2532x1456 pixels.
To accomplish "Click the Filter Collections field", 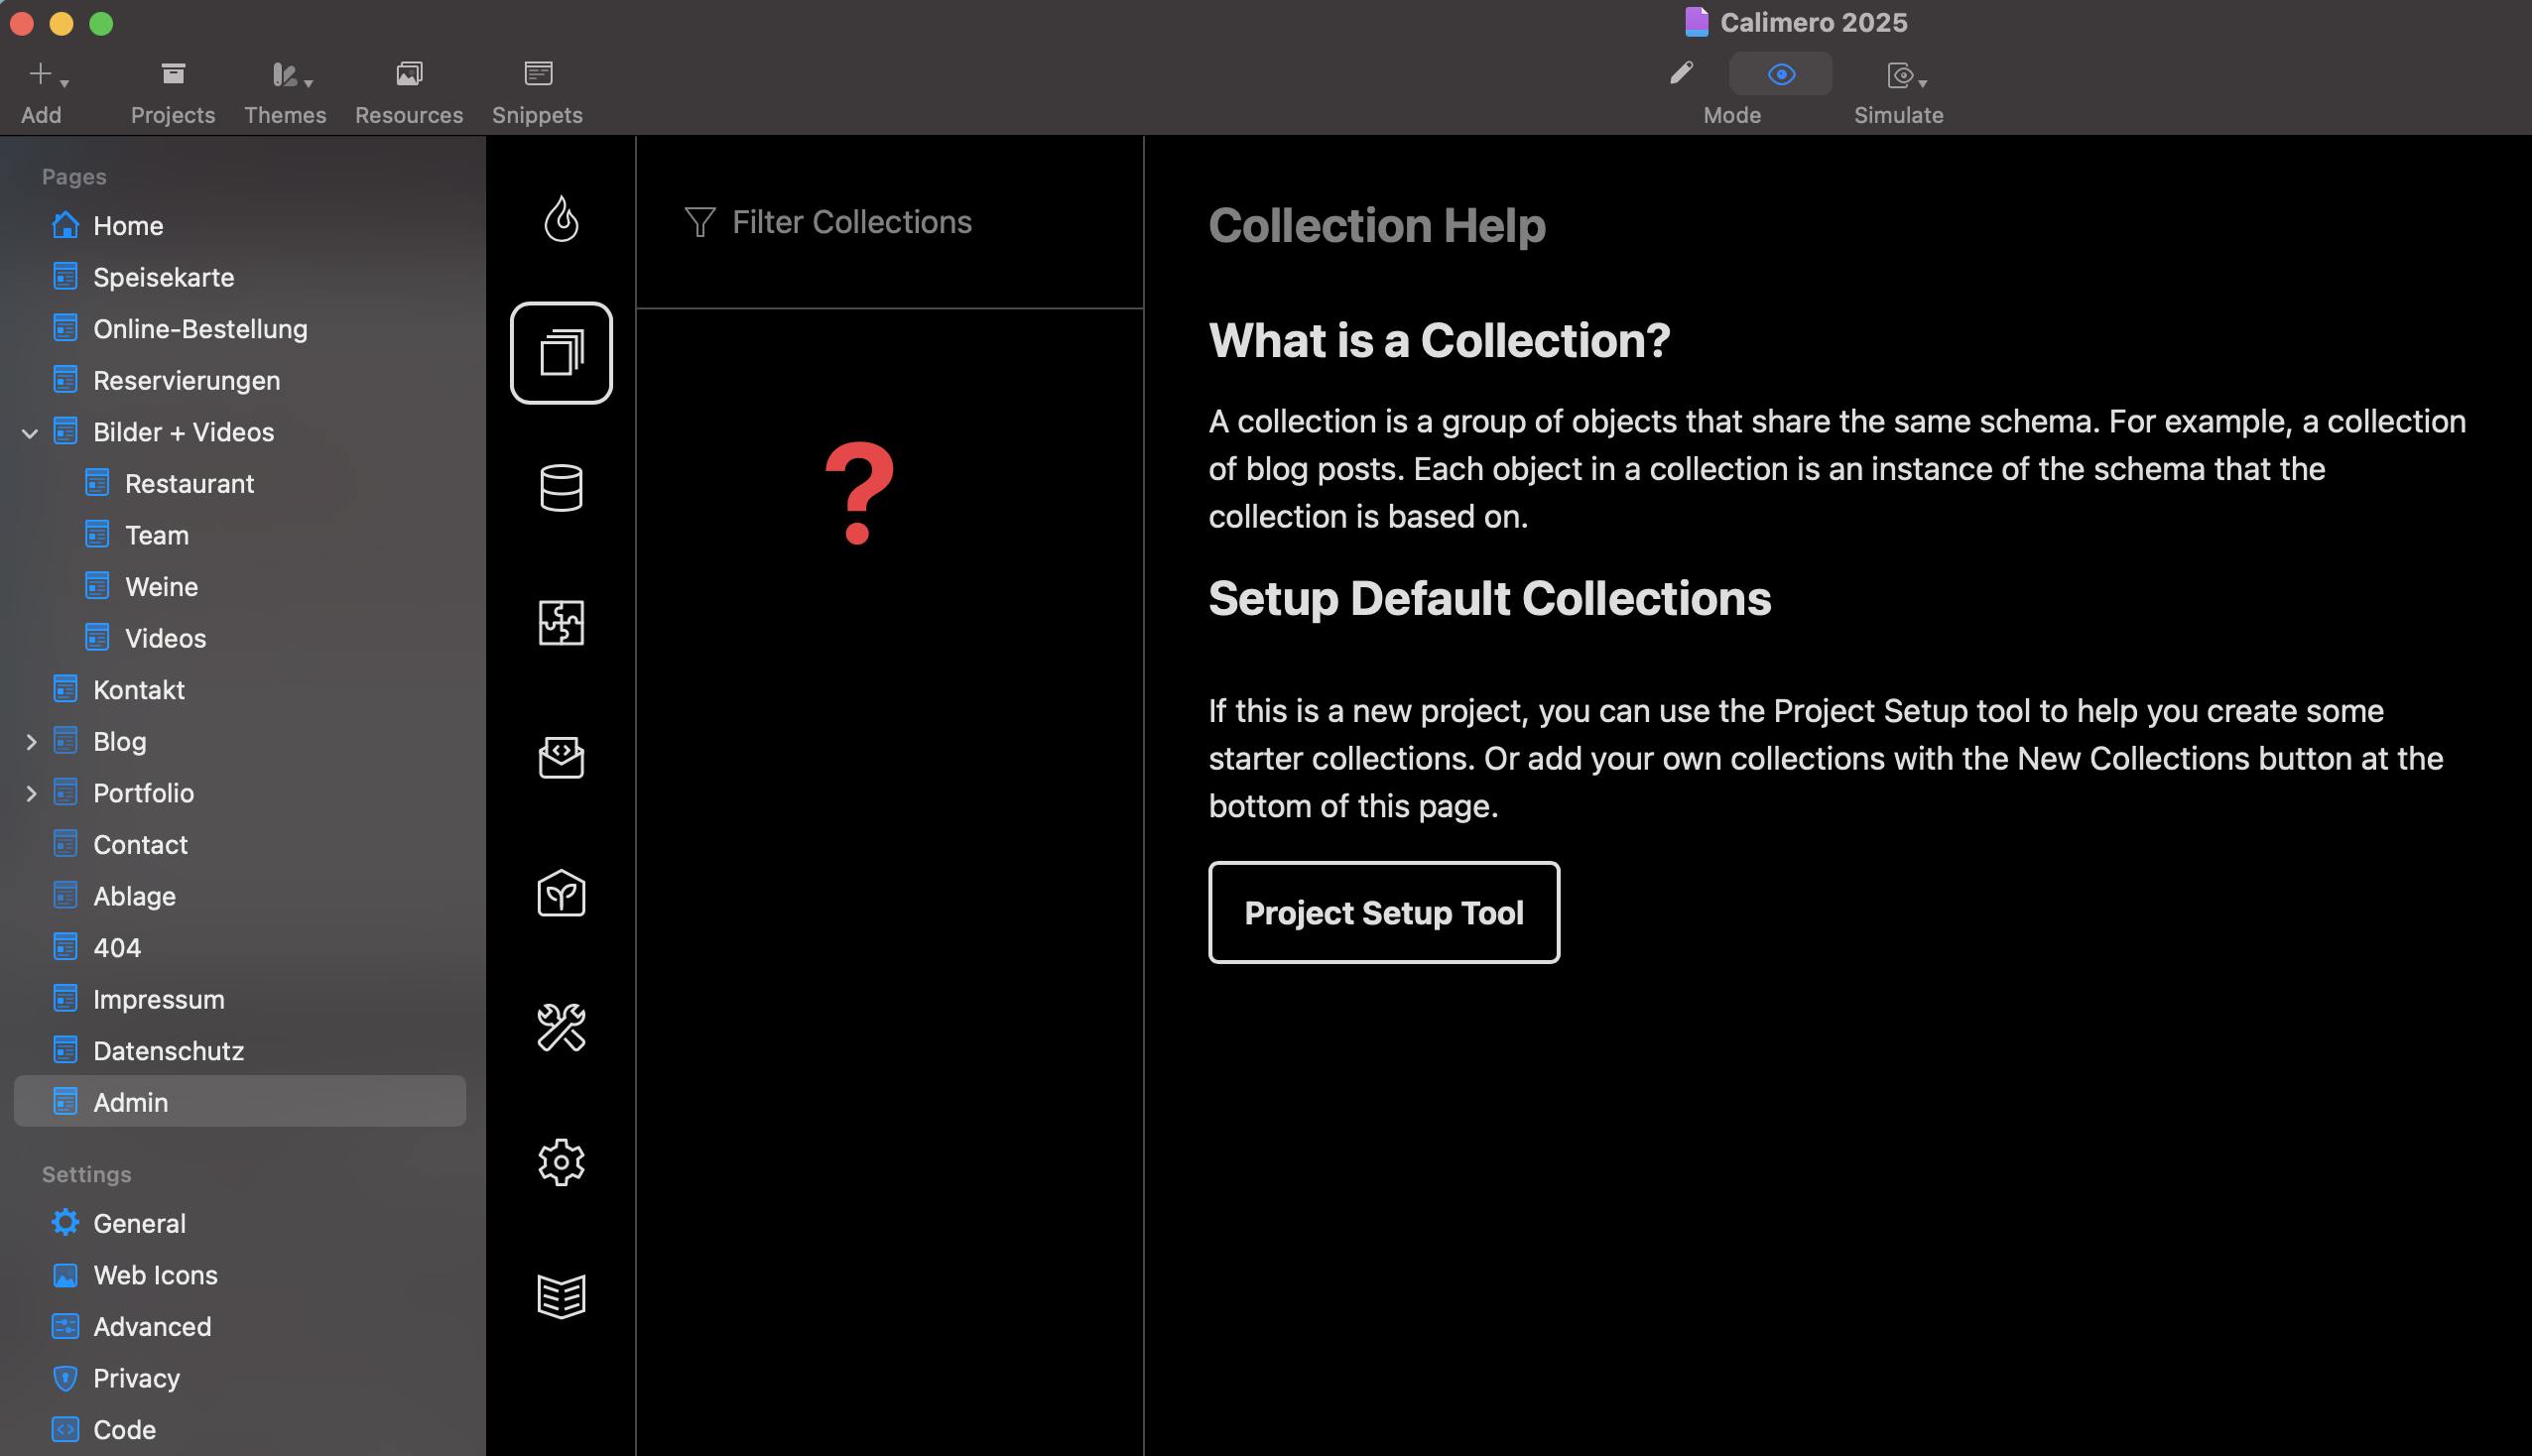I will (851, 222).
